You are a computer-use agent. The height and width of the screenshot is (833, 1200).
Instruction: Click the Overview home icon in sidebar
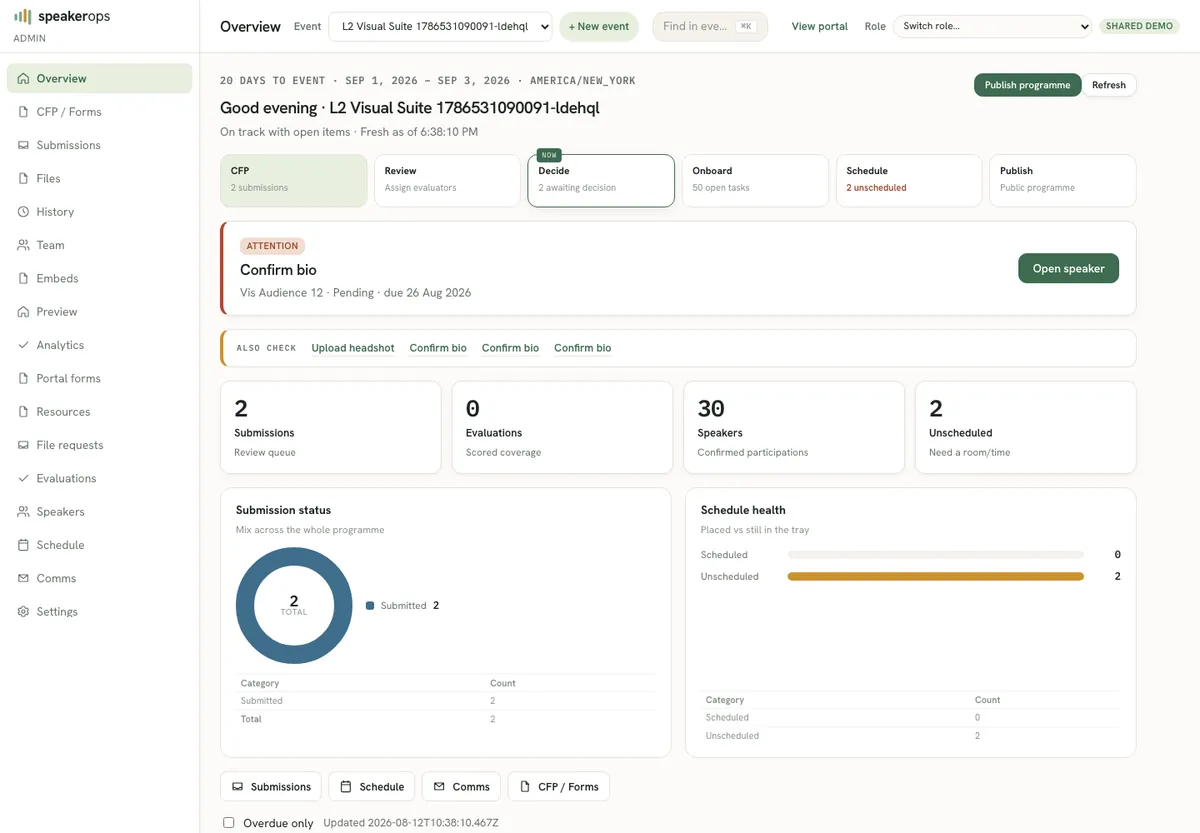[23, 78]
